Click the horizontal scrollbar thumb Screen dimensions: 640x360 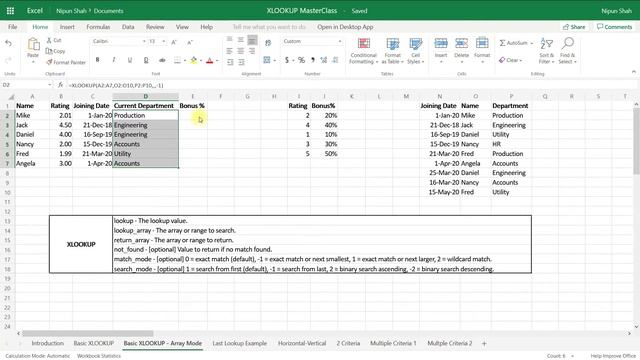click(x=88, y=333)
